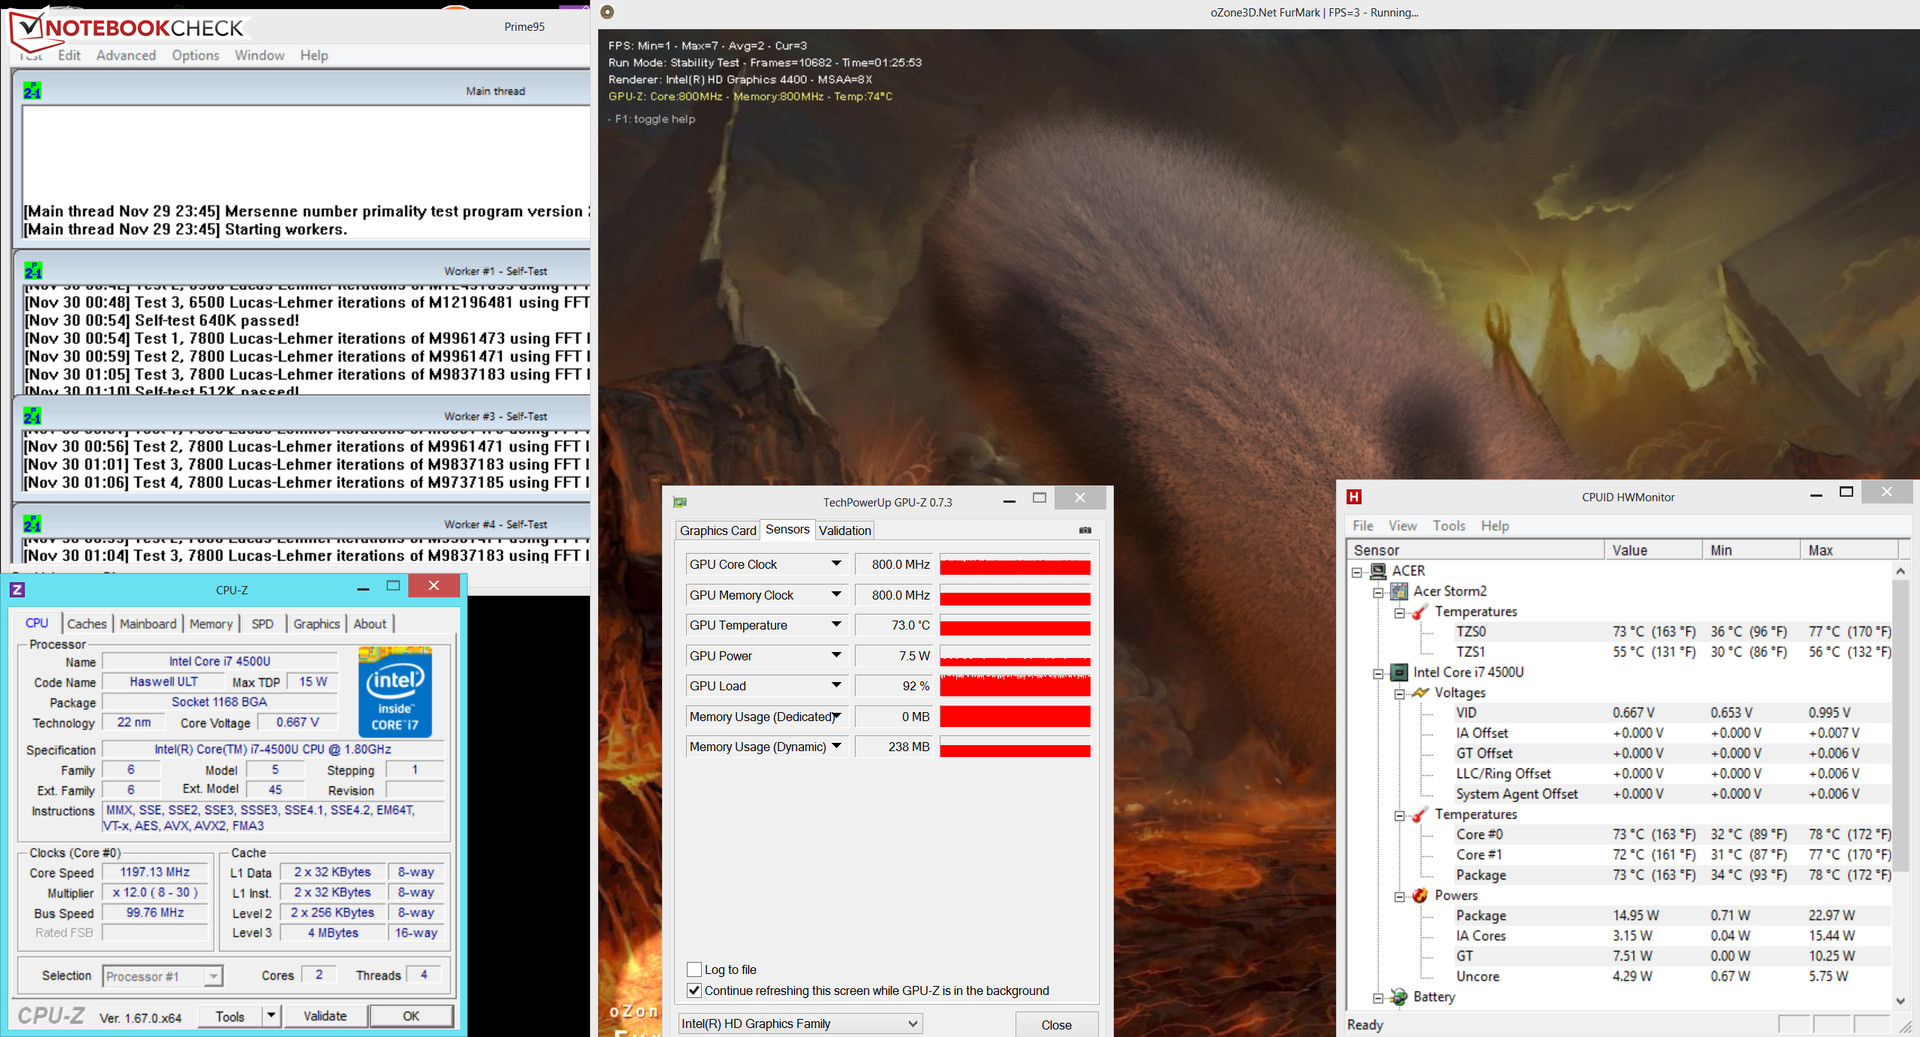The image size is (1920, 1037).
Task: Open Prime95 Options menu
Action: coord(195,55)
